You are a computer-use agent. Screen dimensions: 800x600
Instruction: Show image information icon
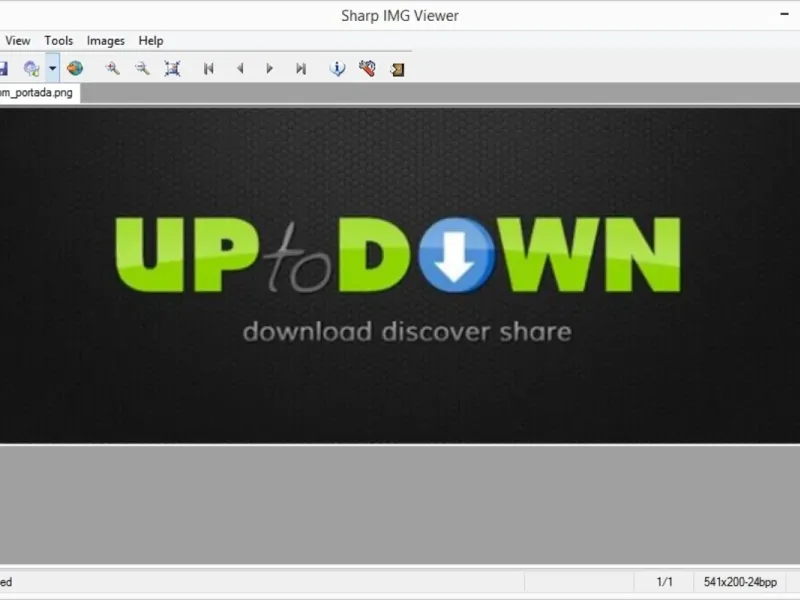337,68
